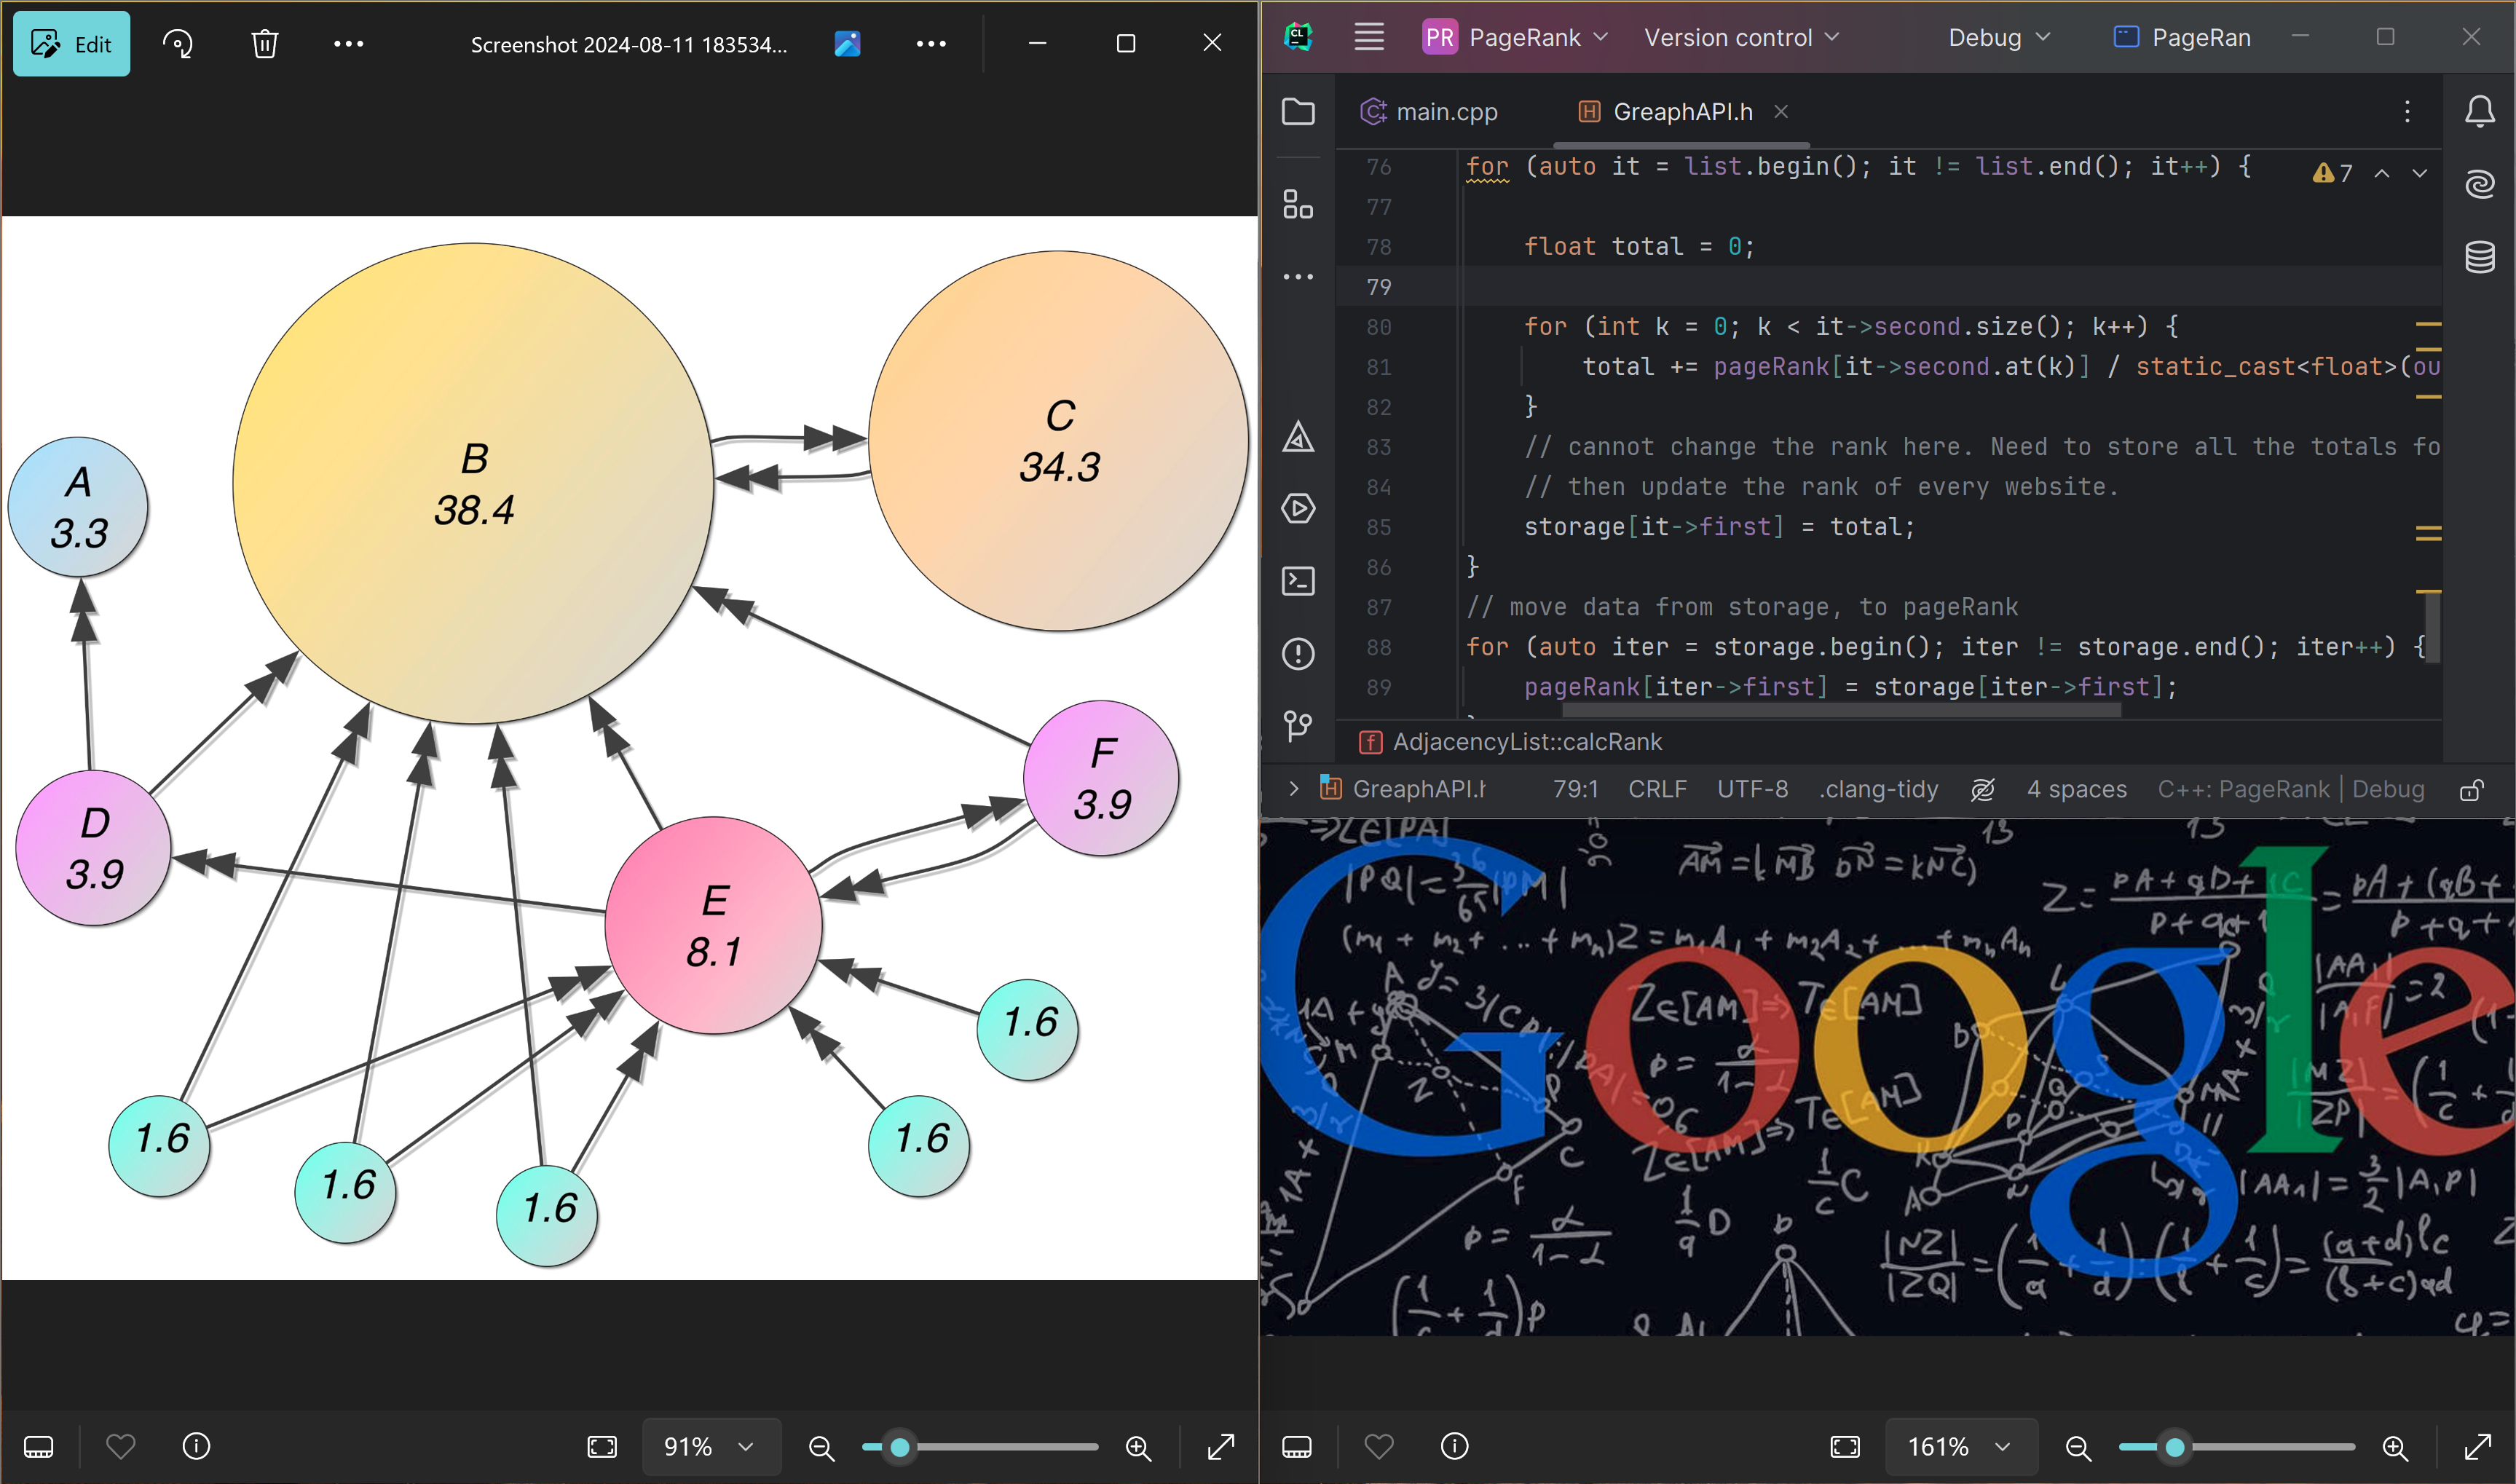The image size is (2516, 1484).
Task: Expand the status bar navigation chevron
Action: (x=1294, y=789)
